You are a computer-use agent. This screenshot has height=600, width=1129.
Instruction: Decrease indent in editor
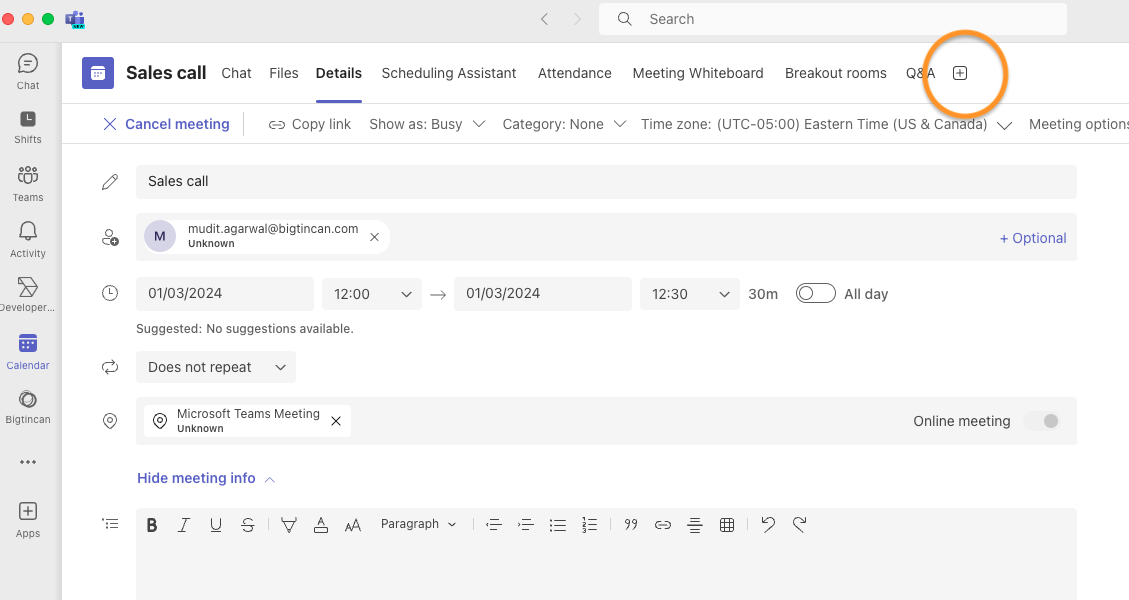(494, 525)
